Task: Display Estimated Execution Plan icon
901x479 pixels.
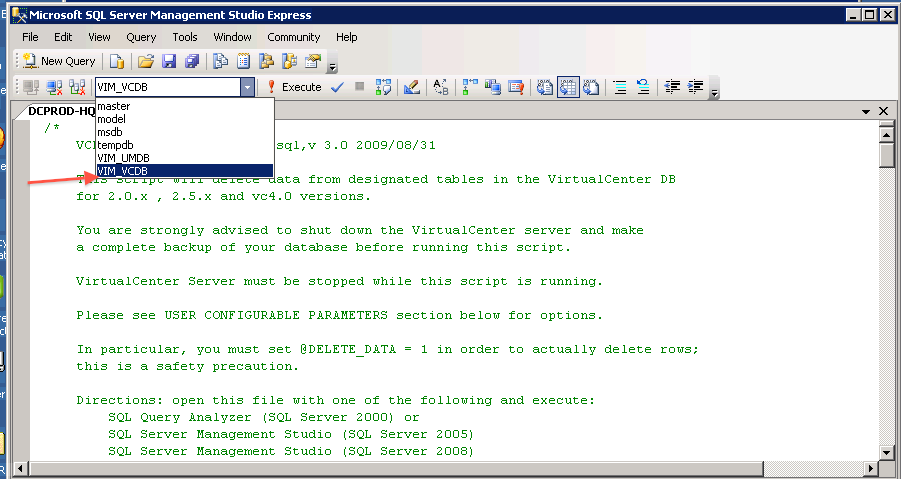Action: (383, 87)
